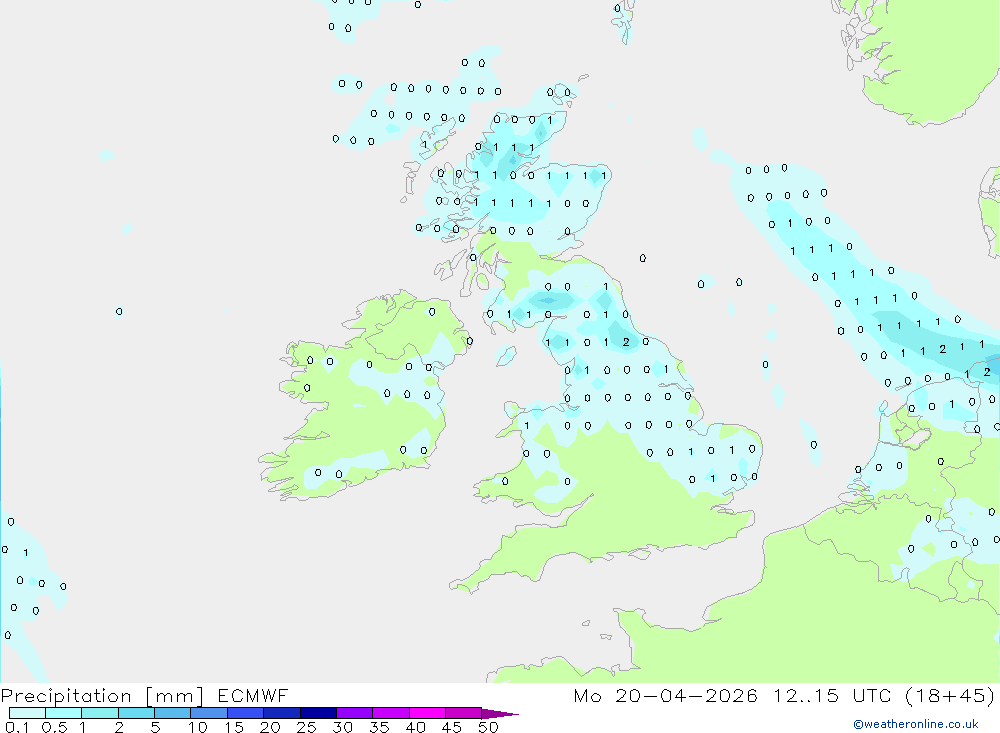Screen dimensions: 1000x733
Task: Click the '0.5' legend scale label
Action: (x=54, y=727)
